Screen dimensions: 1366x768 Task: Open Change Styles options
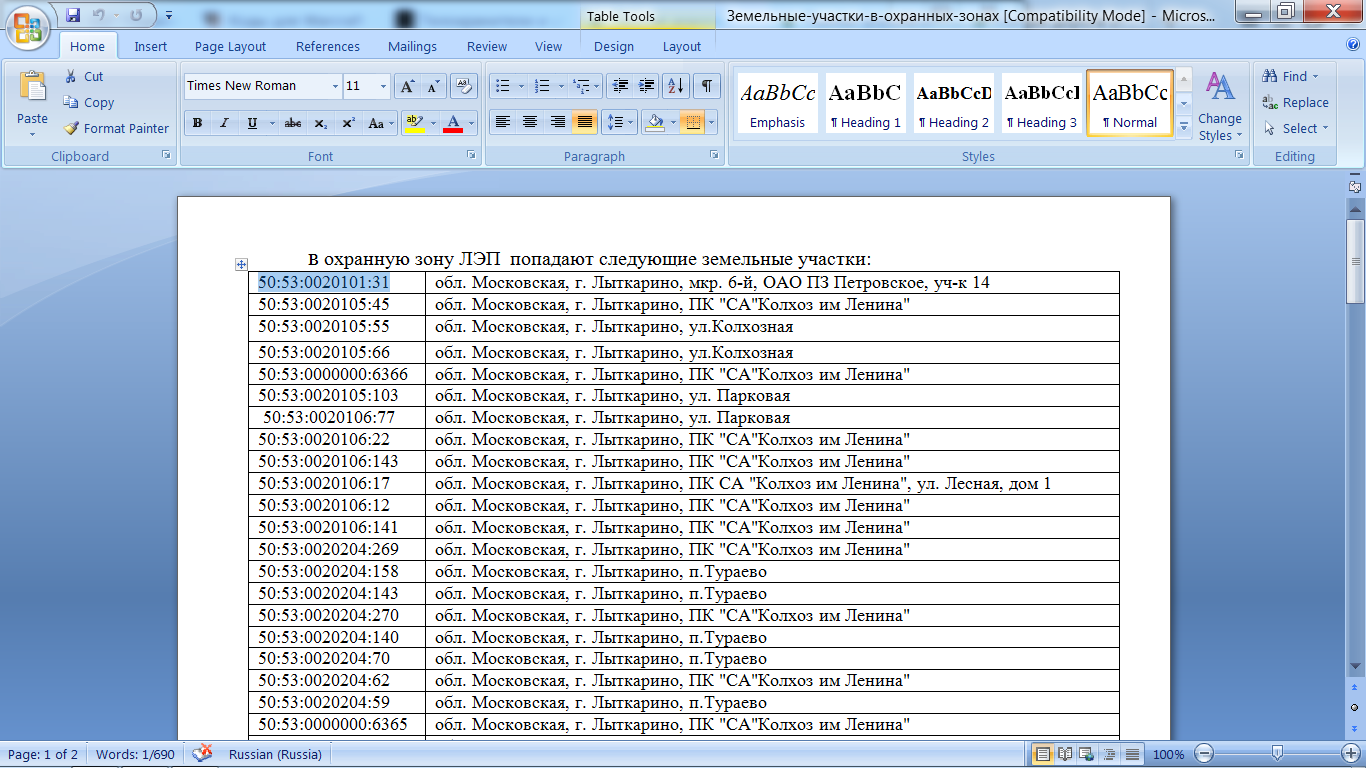pyautogui.click(x=1220, y=107)
